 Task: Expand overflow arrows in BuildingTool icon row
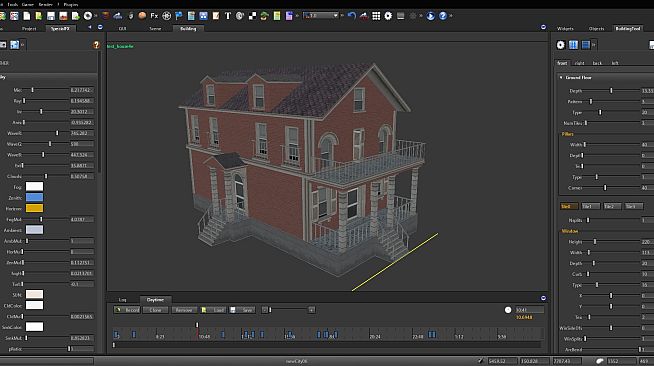click(594, 45)
